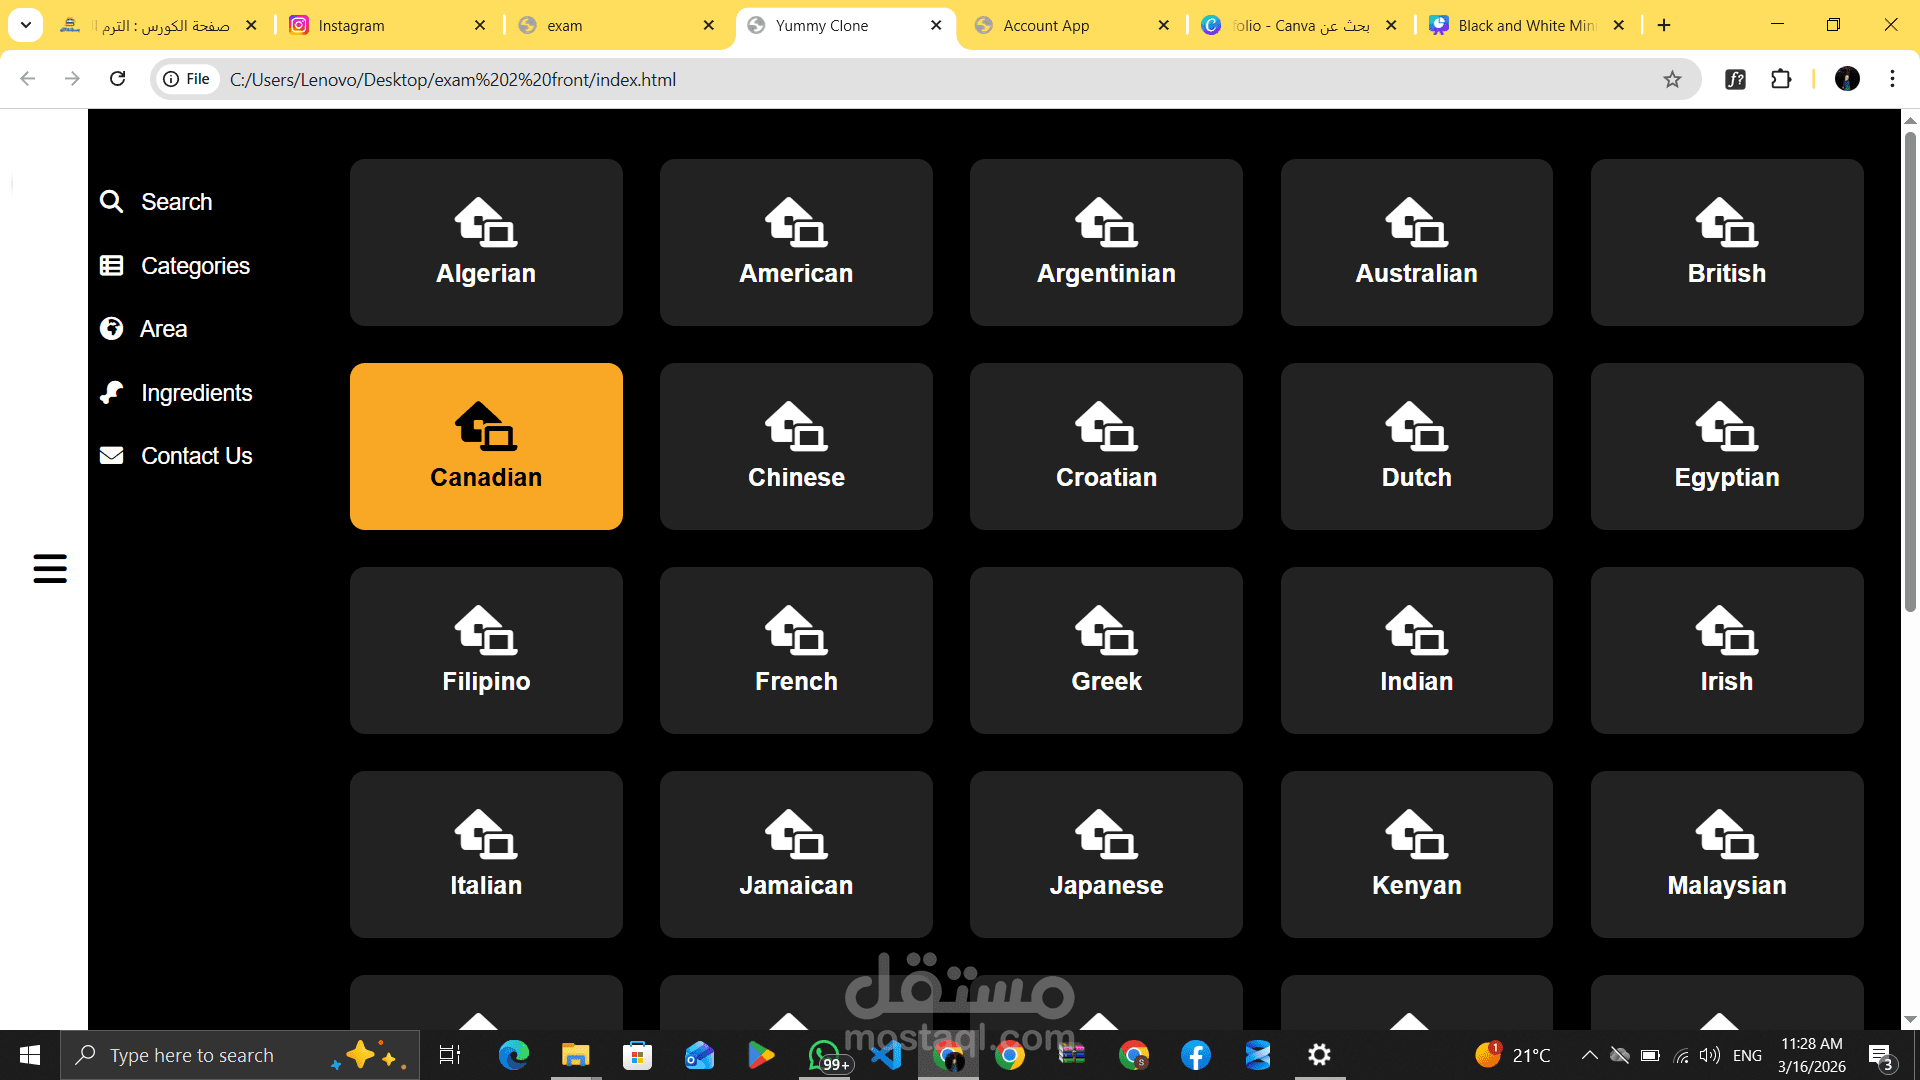
Task: Click the hamburger menu icon in sidebar
Action: [x=49, y=568]
